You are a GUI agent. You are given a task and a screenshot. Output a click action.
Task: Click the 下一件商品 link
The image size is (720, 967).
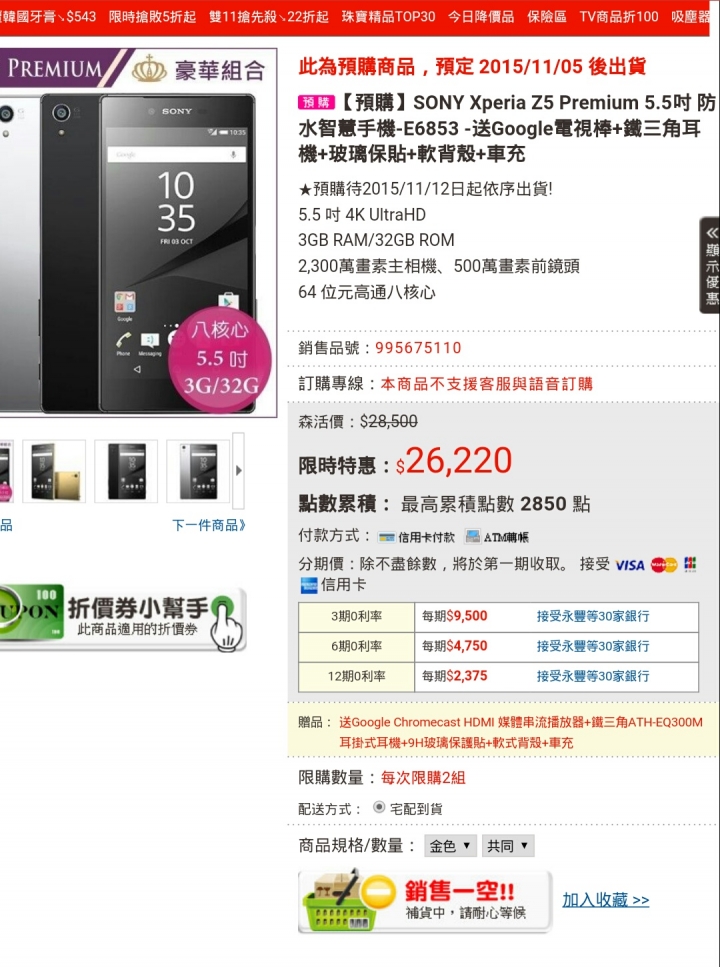[209, 525]
